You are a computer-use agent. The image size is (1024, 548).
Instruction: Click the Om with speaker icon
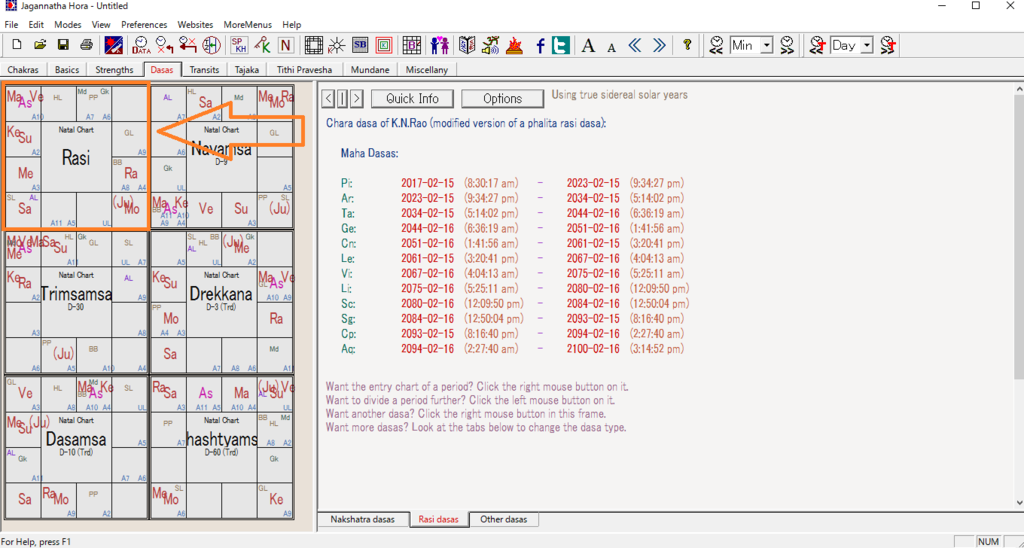[x=490, y=45]
